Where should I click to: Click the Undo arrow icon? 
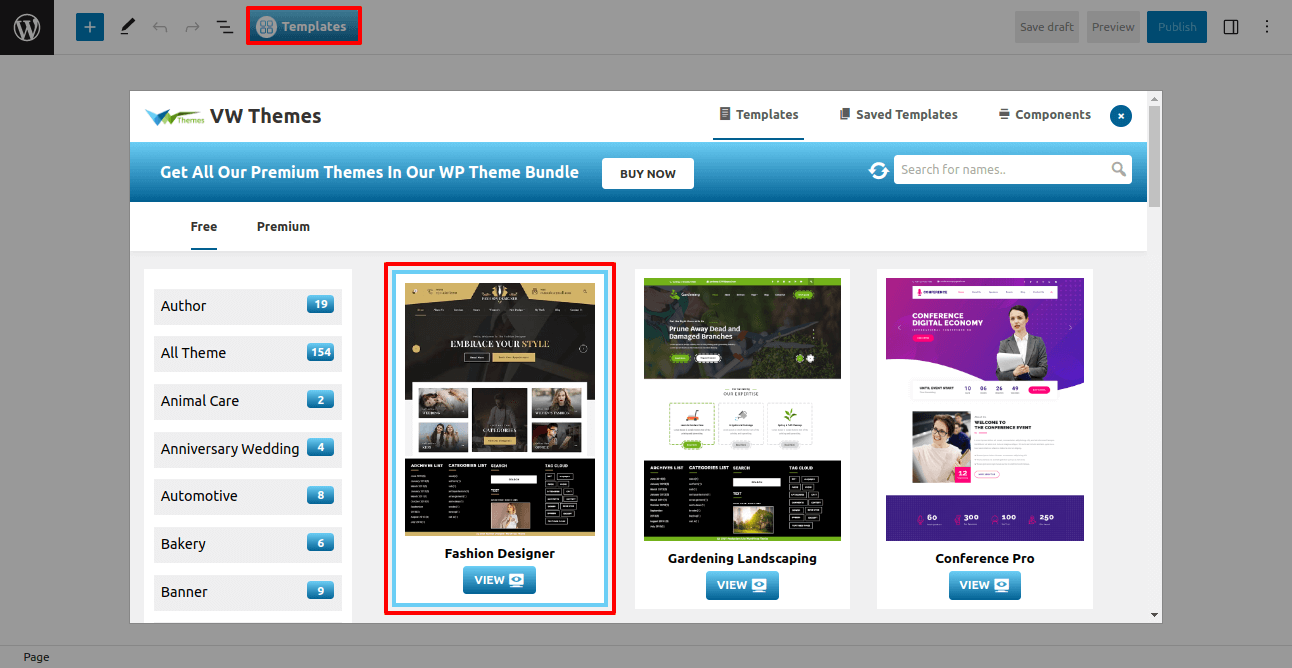(x=160, y=27)
